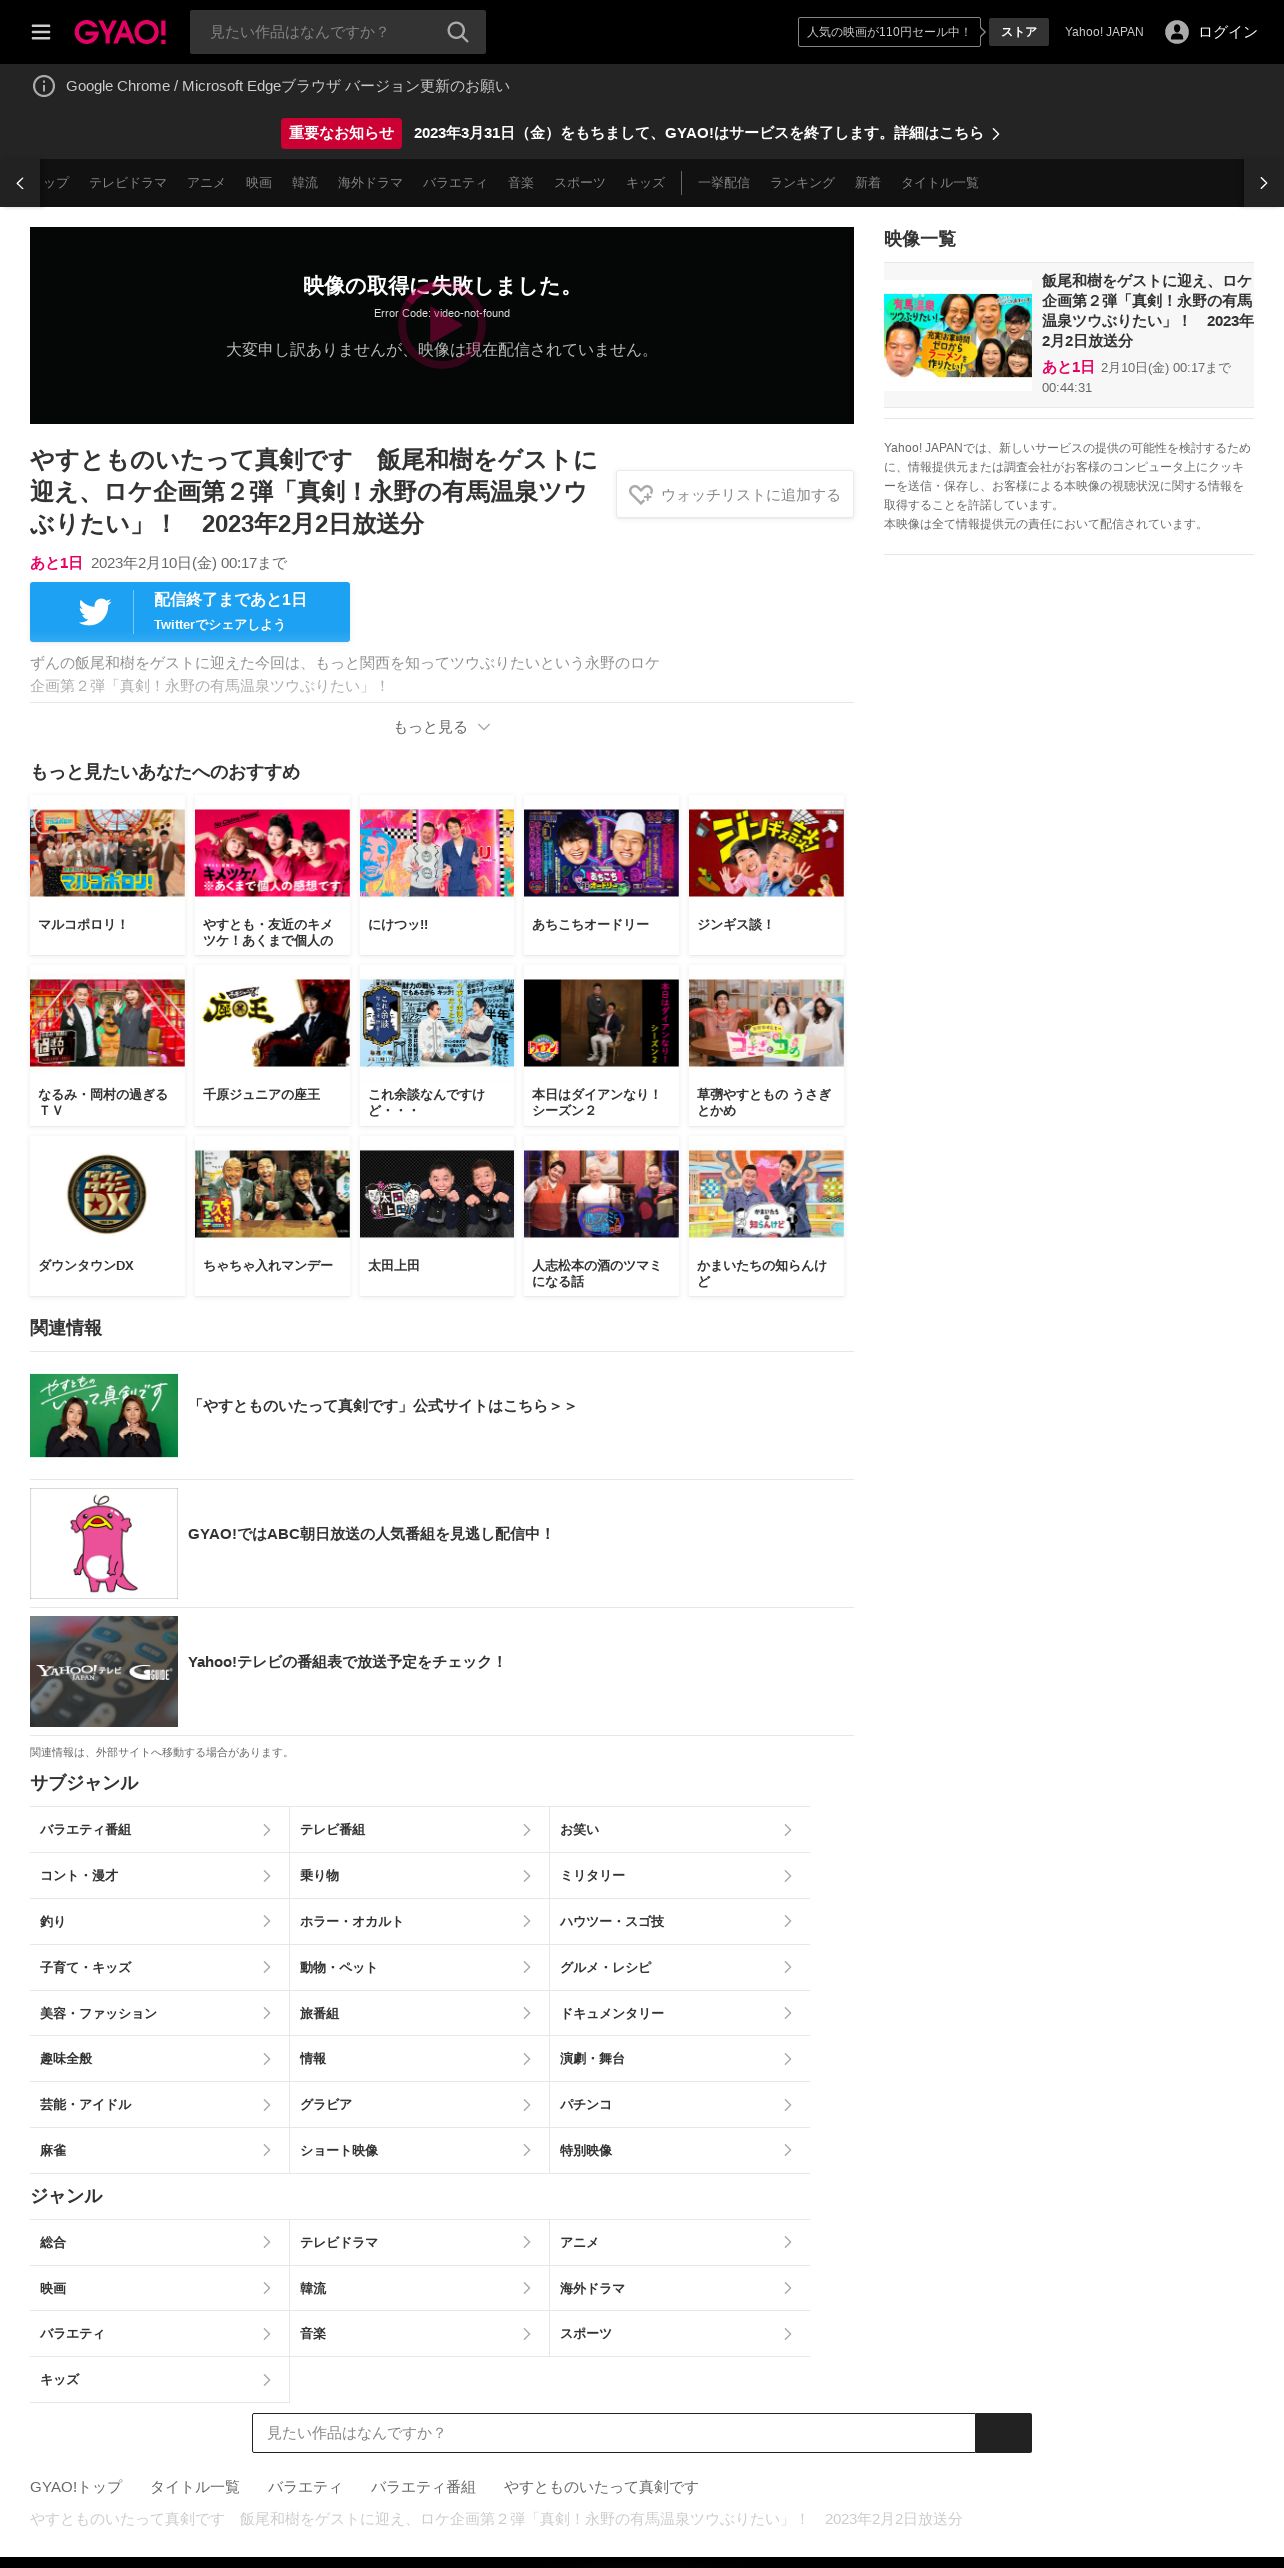Select the スポーツ genre row
The image size is (1284, 2568).
click(680, 2333)
